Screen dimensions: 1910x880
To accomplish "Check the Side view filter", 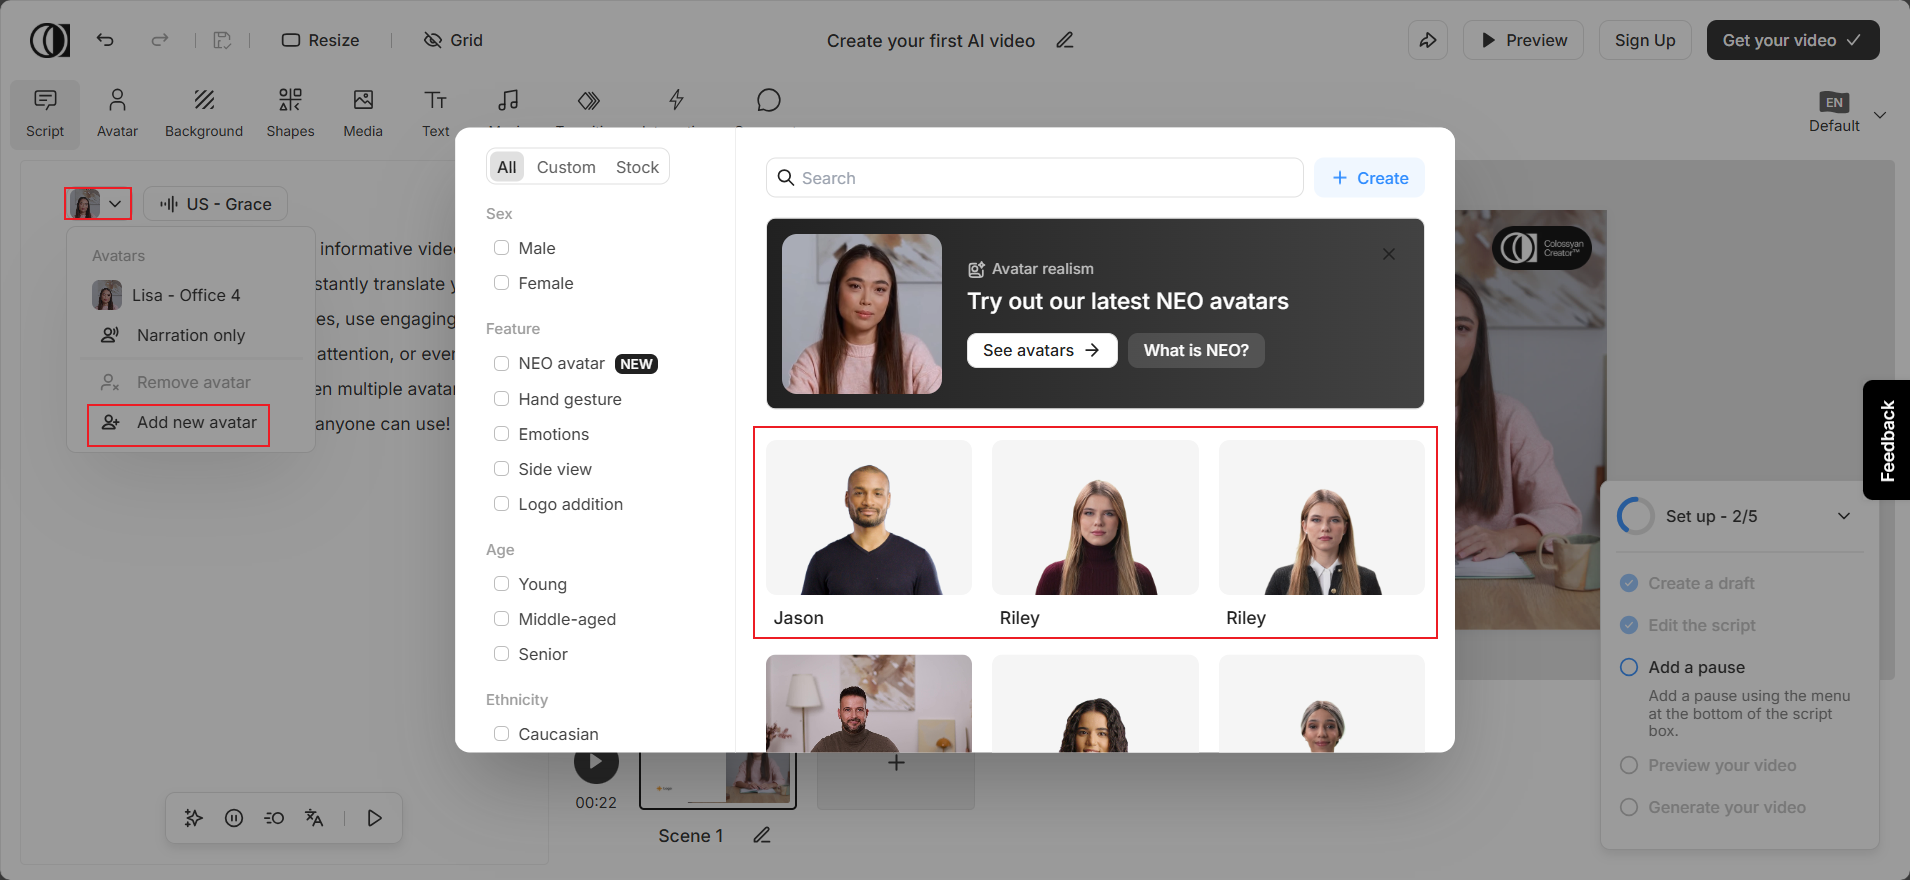I will pos(501,469).
